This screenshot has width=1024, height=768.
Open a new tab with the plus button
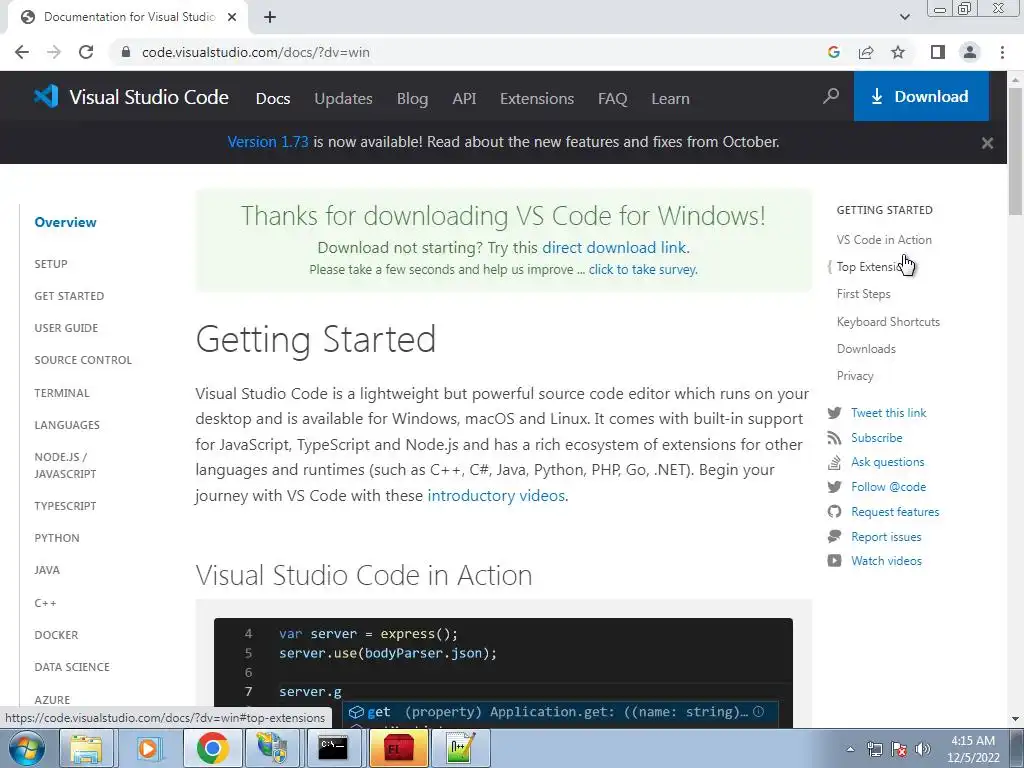pyautogui.click(x=270, y=17)
